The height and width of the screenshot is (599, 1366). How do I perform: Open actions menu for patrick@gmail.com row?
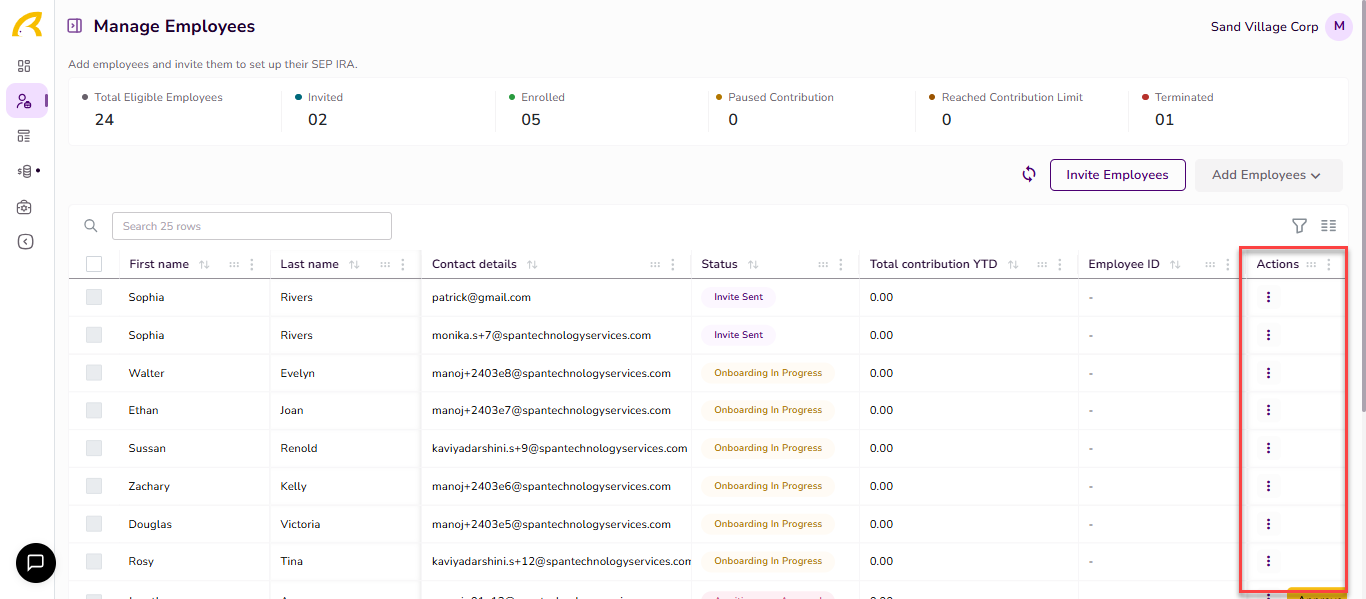1268,297
